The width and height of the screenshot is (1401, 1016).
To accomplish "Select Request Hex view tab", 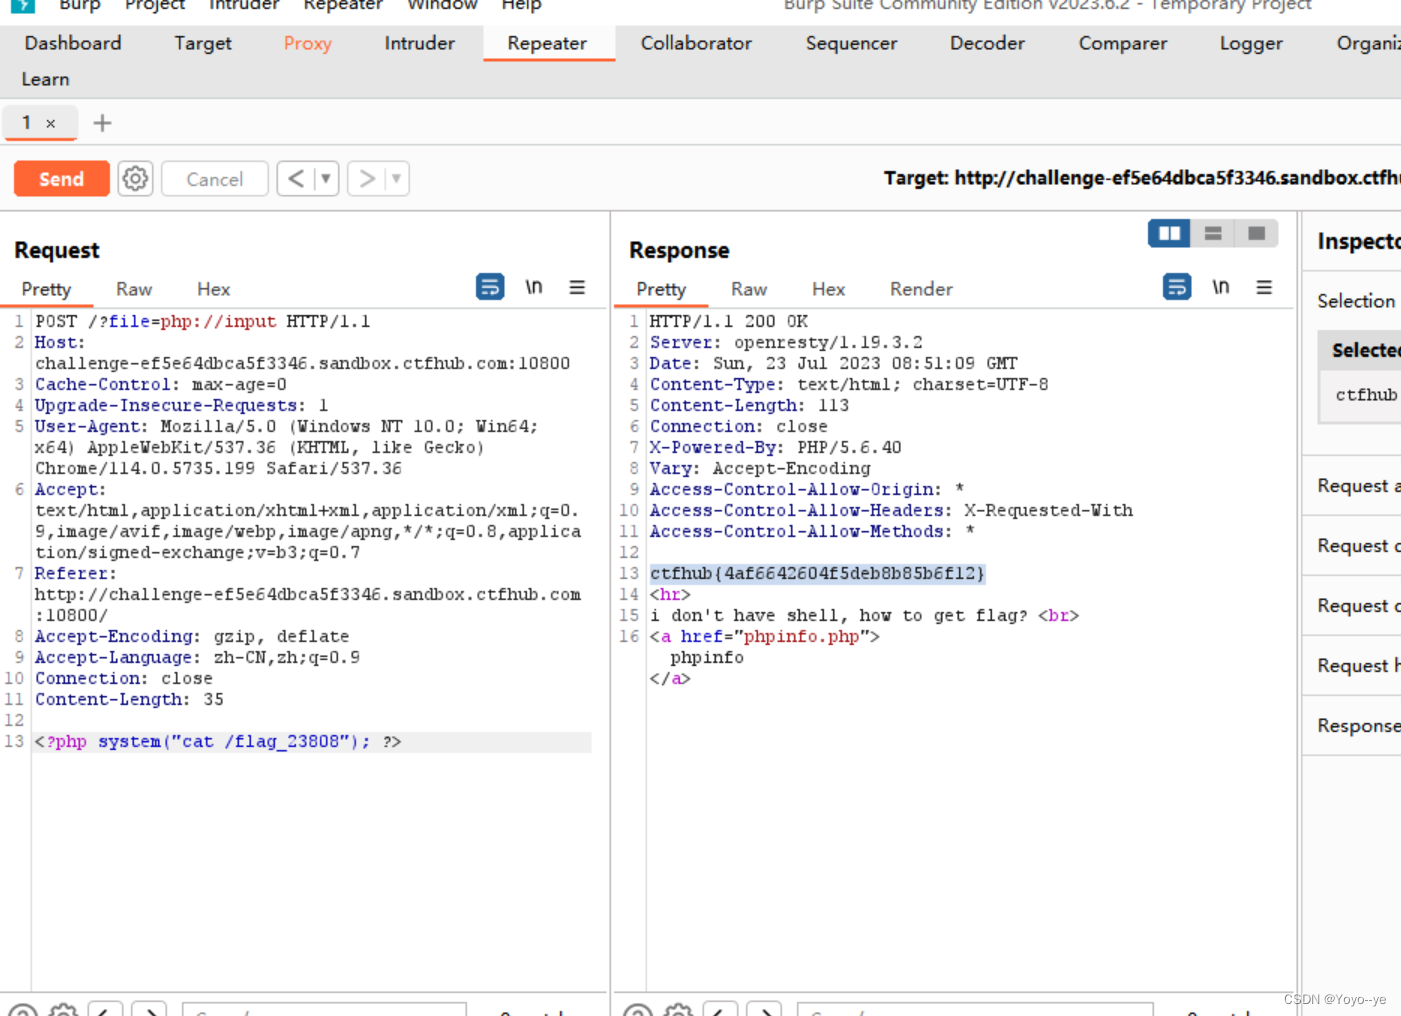I will [213, 289].
